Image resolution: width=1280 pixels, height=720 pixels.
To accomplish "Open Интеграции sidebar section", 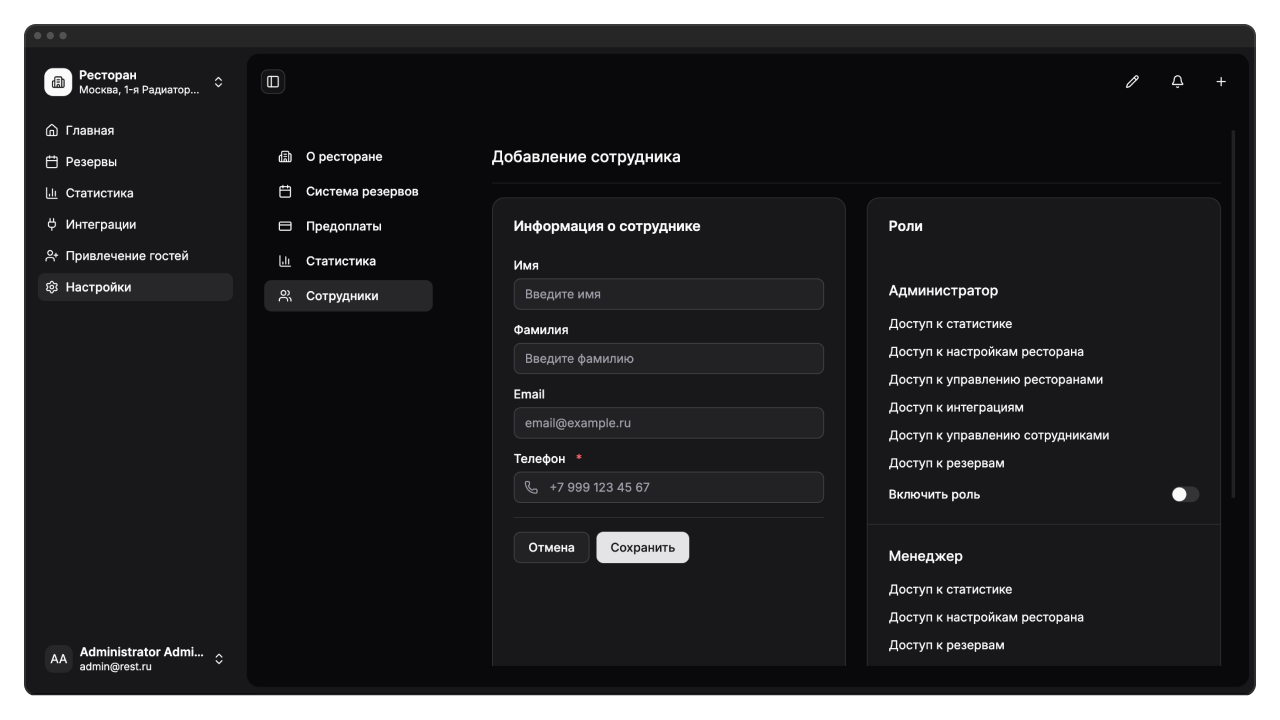I will tap(100, 224).
